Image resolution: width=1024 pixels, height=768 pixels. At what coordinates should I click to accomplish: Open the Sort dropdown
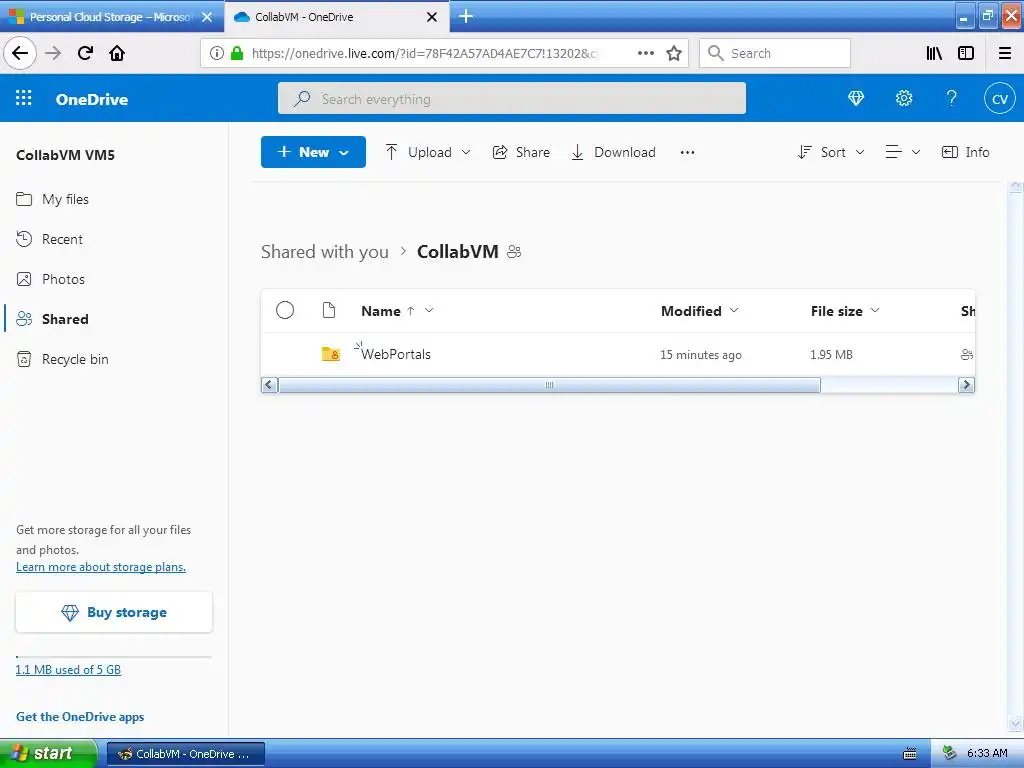[x=831, y=152]
